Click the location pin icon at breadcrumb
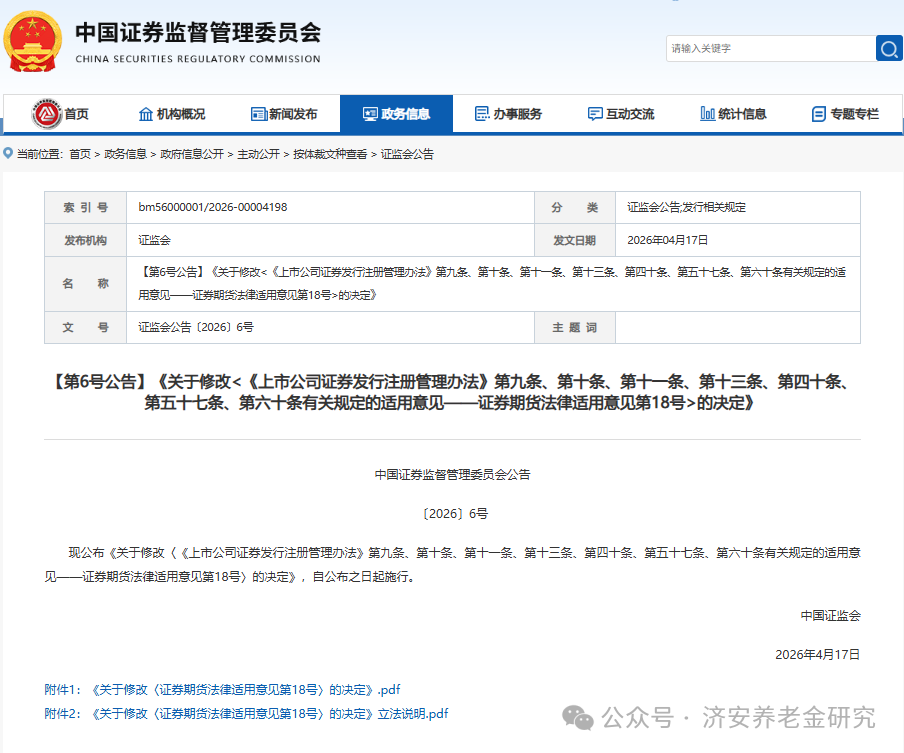Image resolution: width=904 pixels, height=753 pixels. pos(8,153)
